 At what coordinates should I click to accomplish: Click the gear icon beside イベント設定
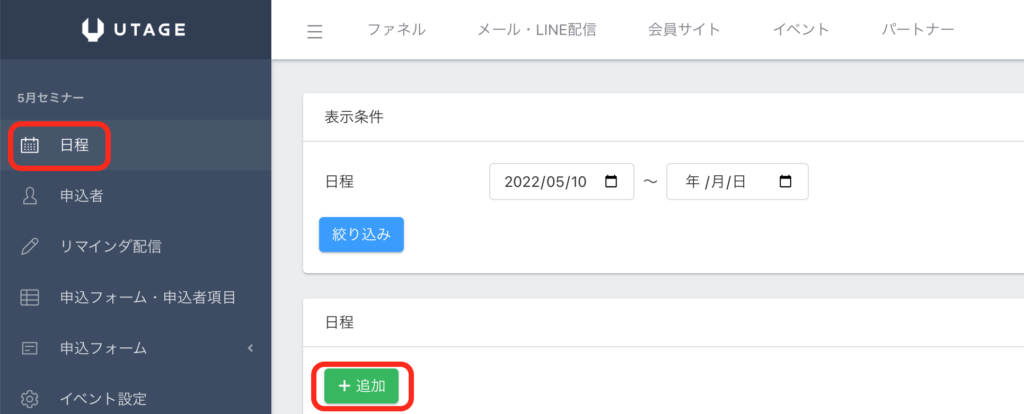tap(30, 399)
